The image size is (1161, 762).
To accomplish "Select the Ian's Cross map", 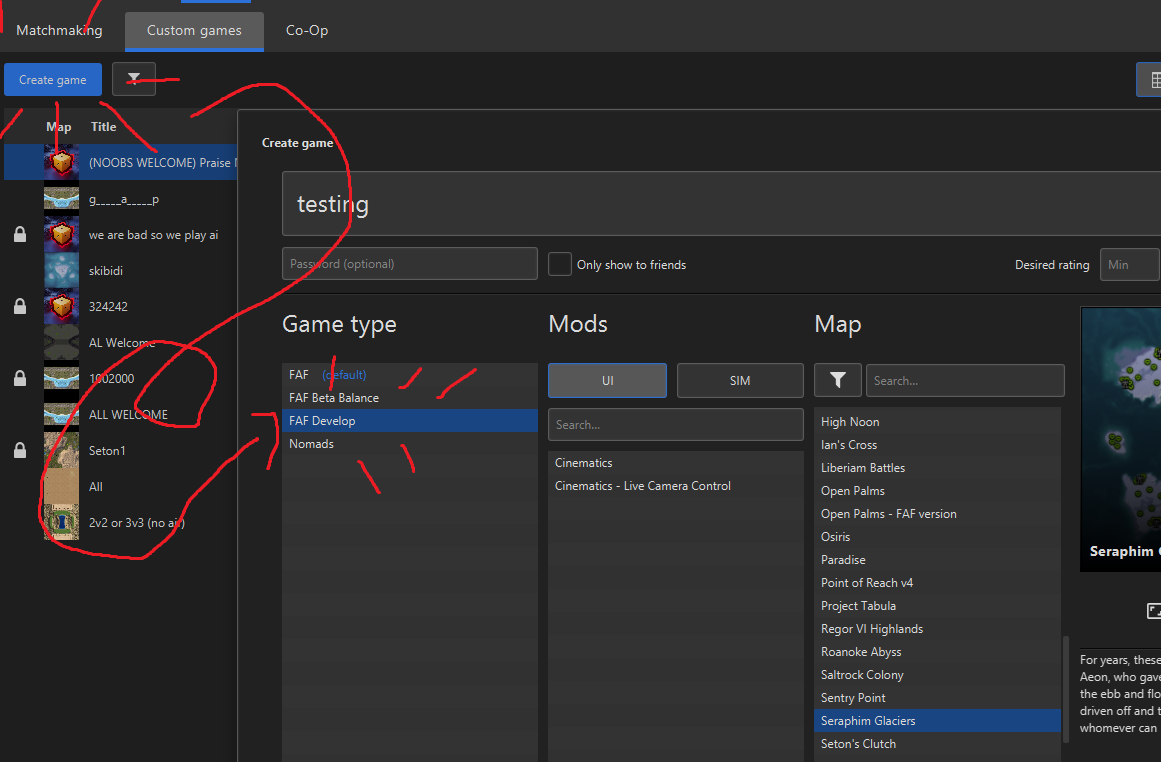I will [937, 444].
